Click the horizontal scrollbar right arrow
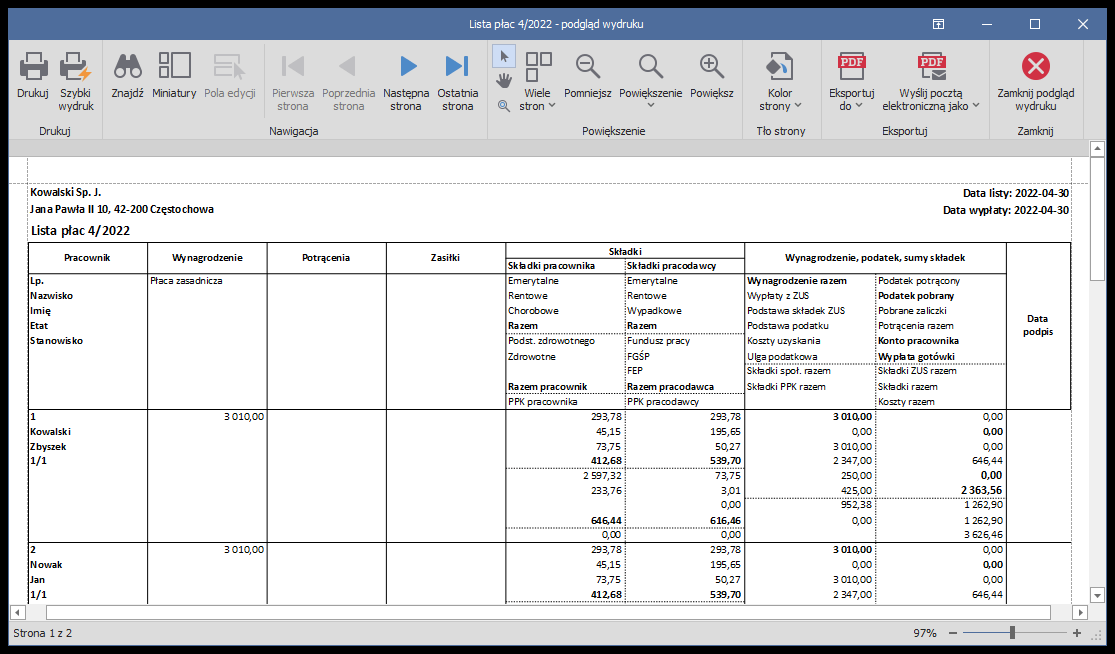This screenshot has height=654, width=1115. [1080, 612]
